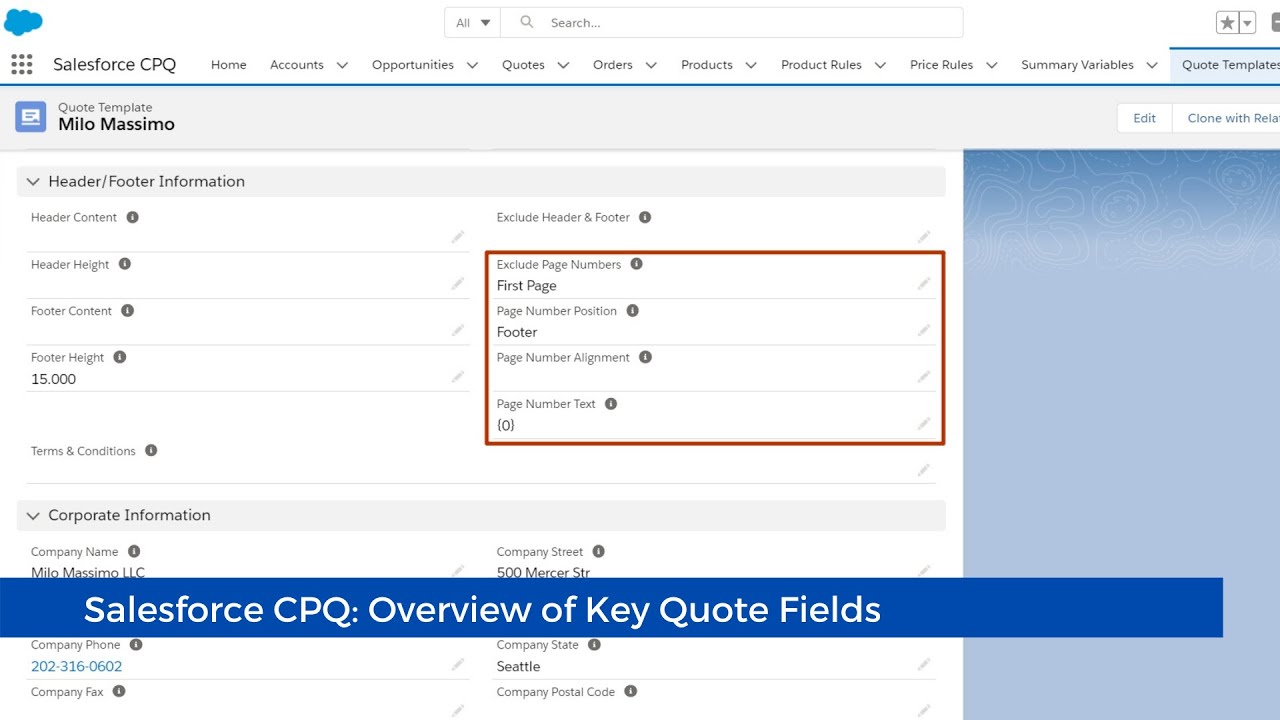Show info tooltip for Company Postal Code

[631, 691]
